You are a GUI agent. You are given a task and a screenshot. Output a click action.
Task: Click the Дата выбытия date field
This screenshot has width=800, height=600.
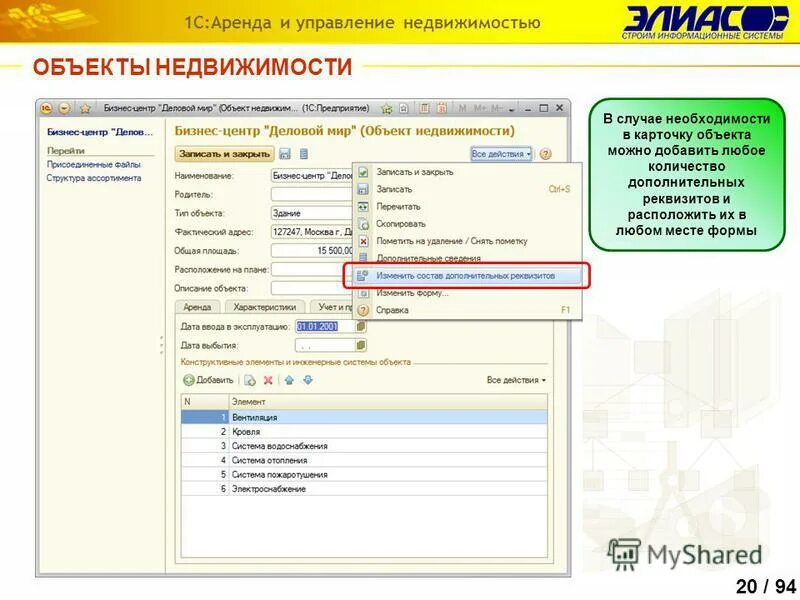[325, 345]
